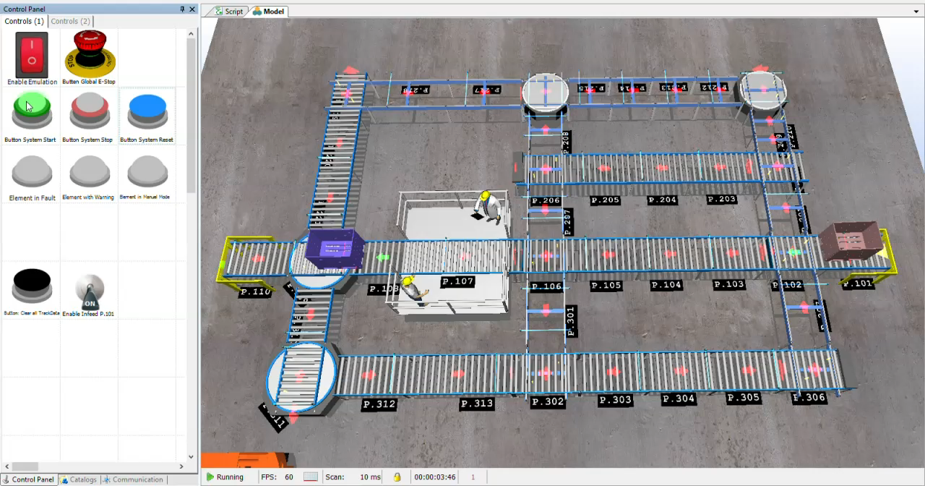The width and height of the screenshot is (925, 486).
Task: Close the Control Panel pane
Action: point(192,9)
